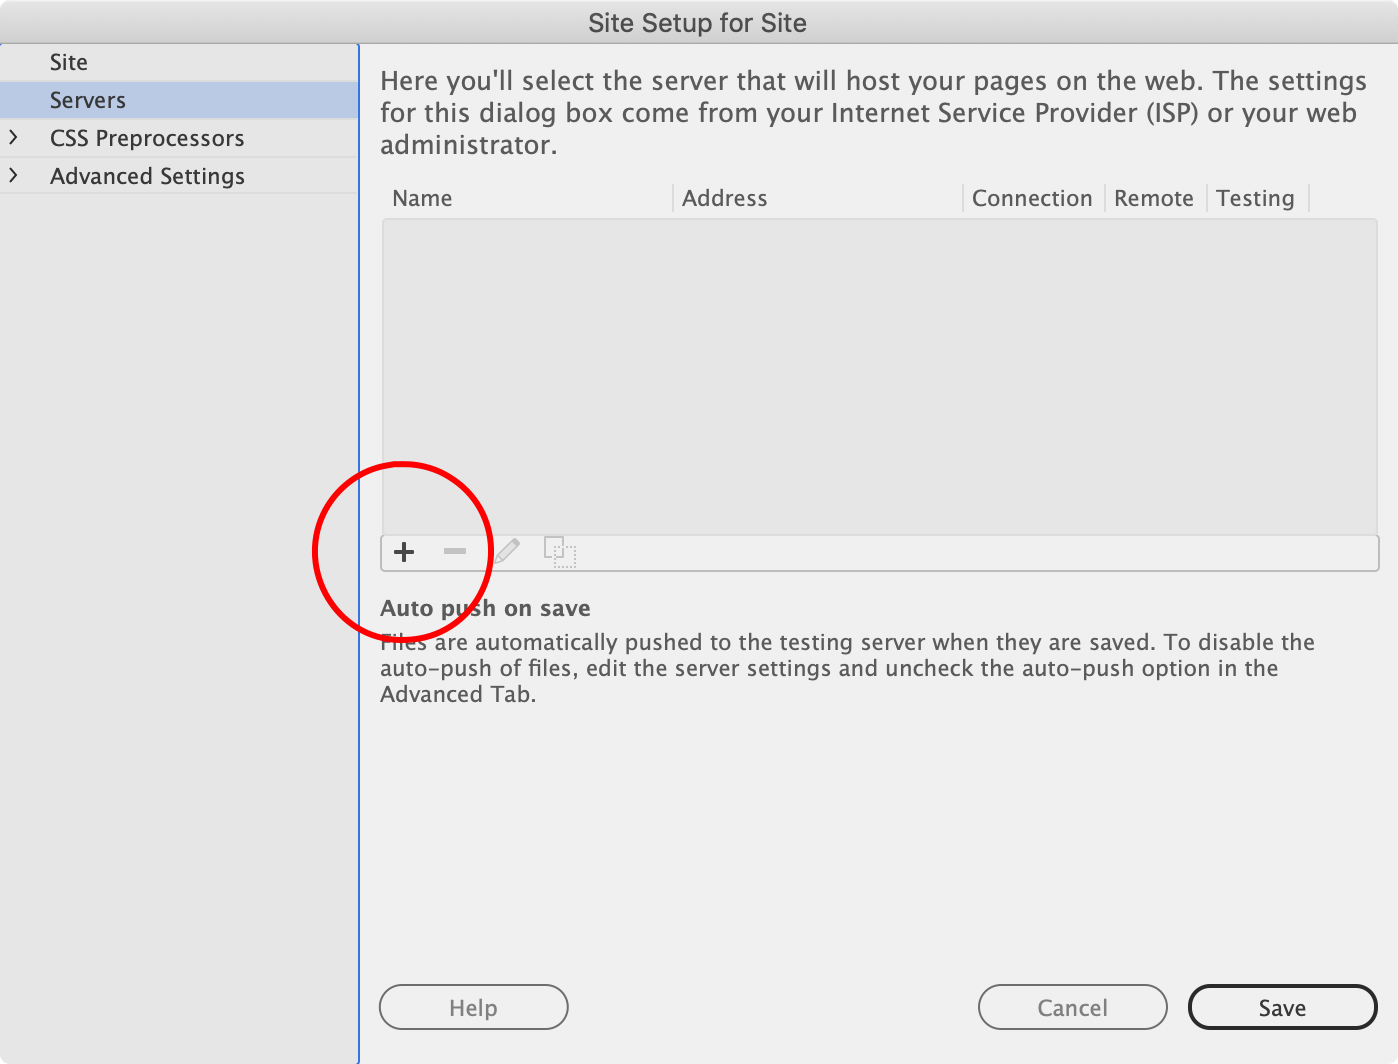Select the Edit server pencil icon
This screenshot has width=1398, height=1064.
tap(508, 551)
